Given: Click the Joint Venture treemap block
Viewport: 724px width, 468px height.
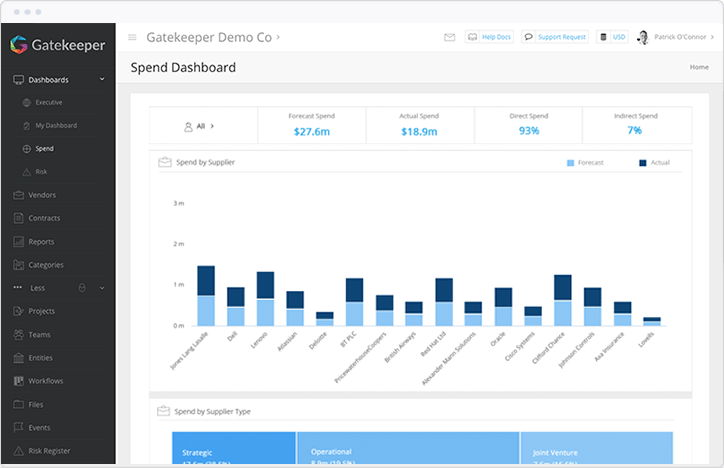Looking at the screenshot, I should [597, 448].
